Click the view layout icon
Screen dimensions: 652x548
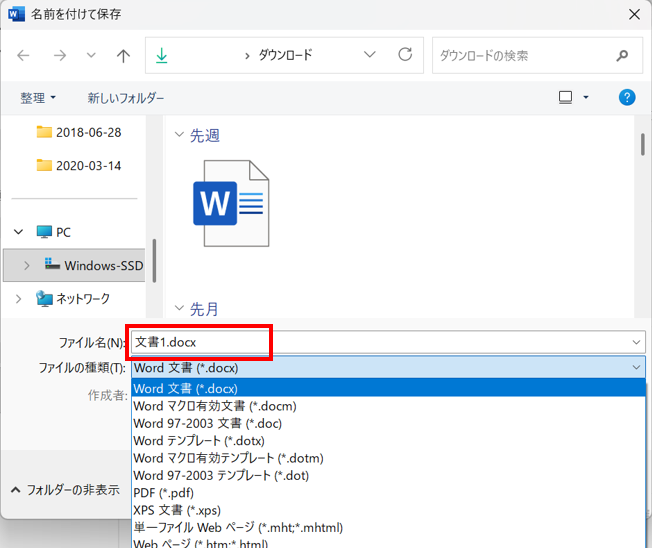tap(566, 97)
